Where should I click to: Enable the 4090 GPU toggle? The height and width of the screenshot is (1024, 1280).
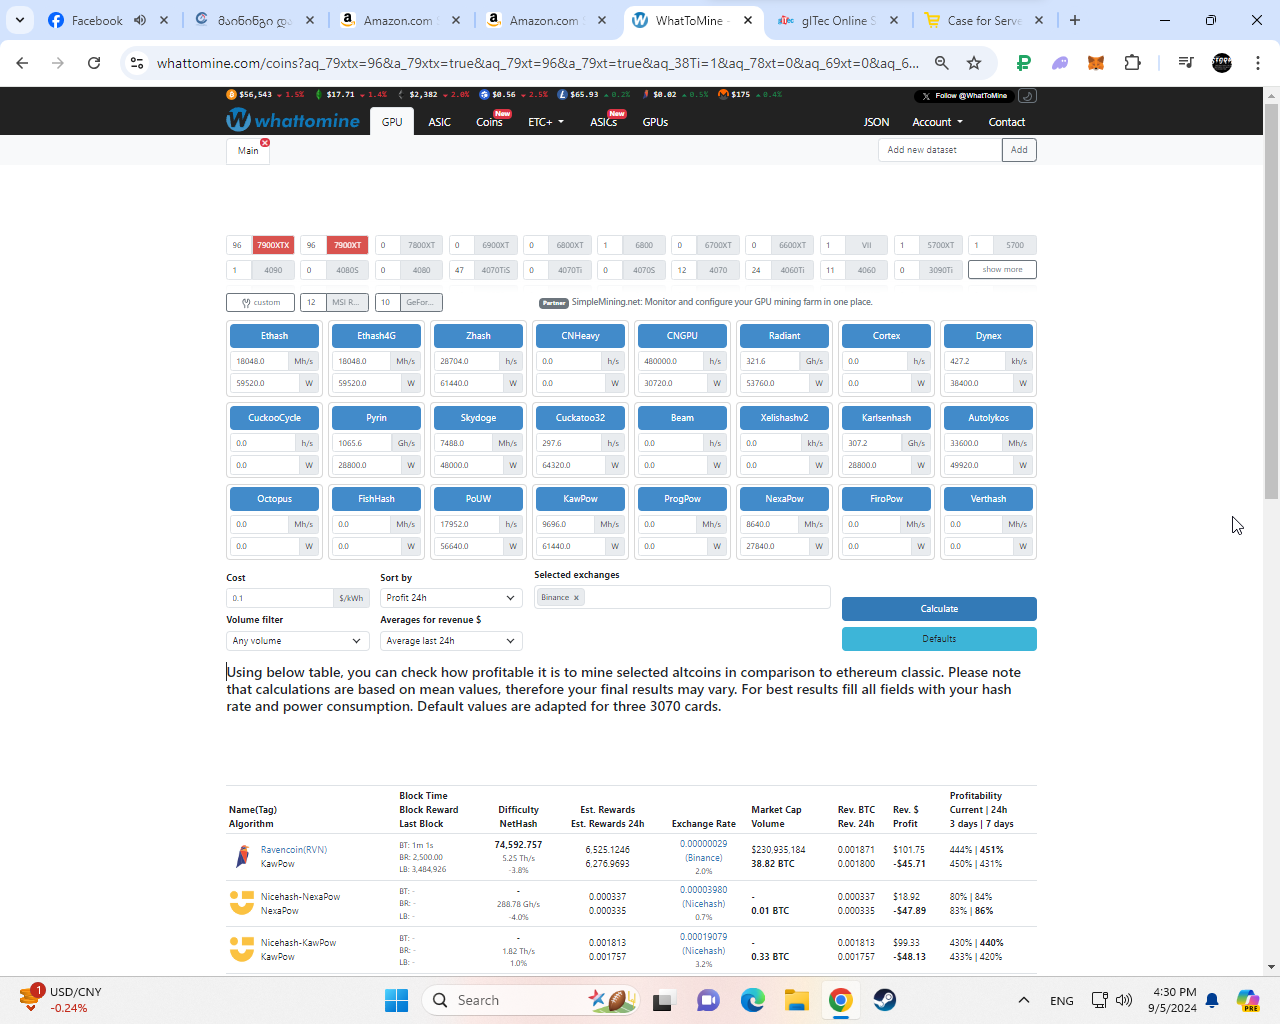point(273,270)
